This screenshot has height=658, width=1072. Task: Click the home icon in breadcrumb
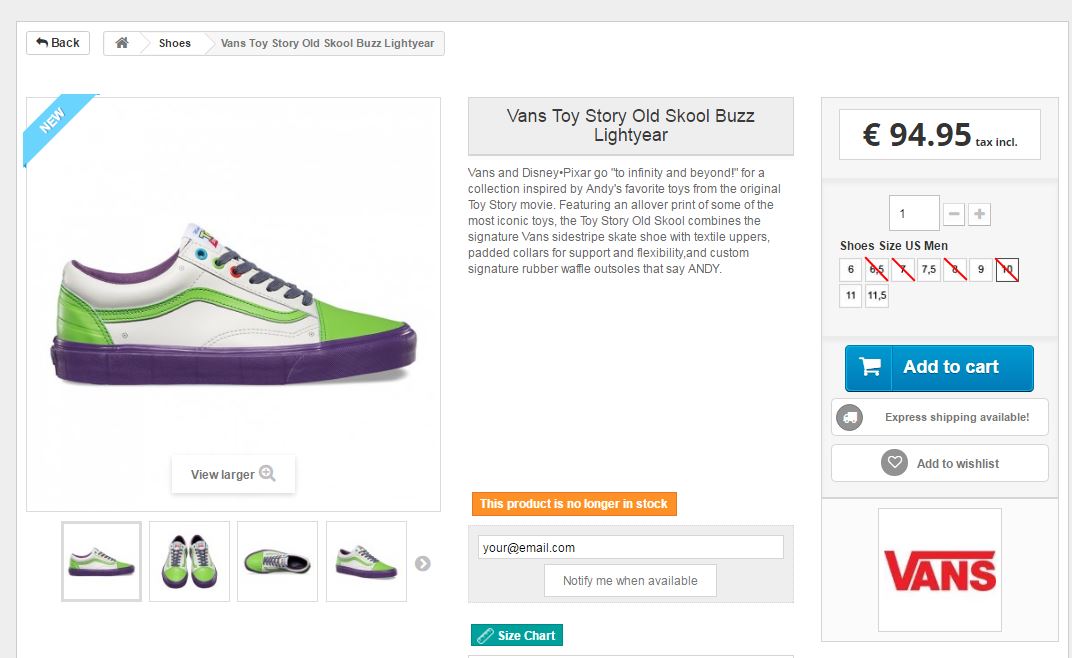coord(122,43)
